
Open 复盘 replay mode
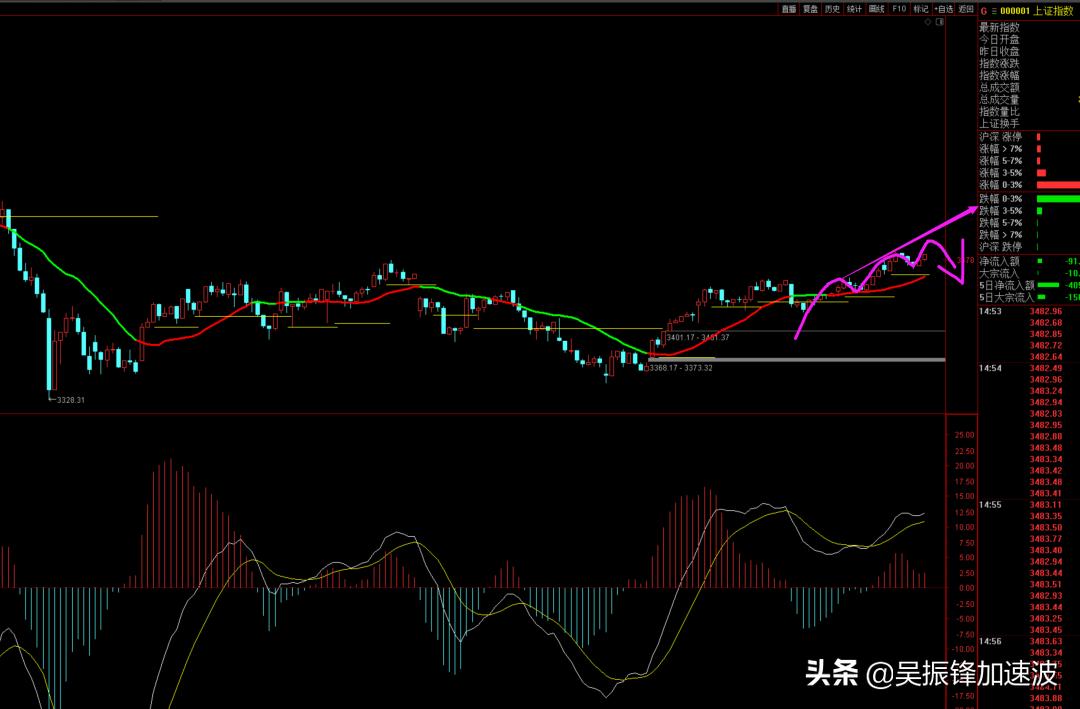coord(809,9)
